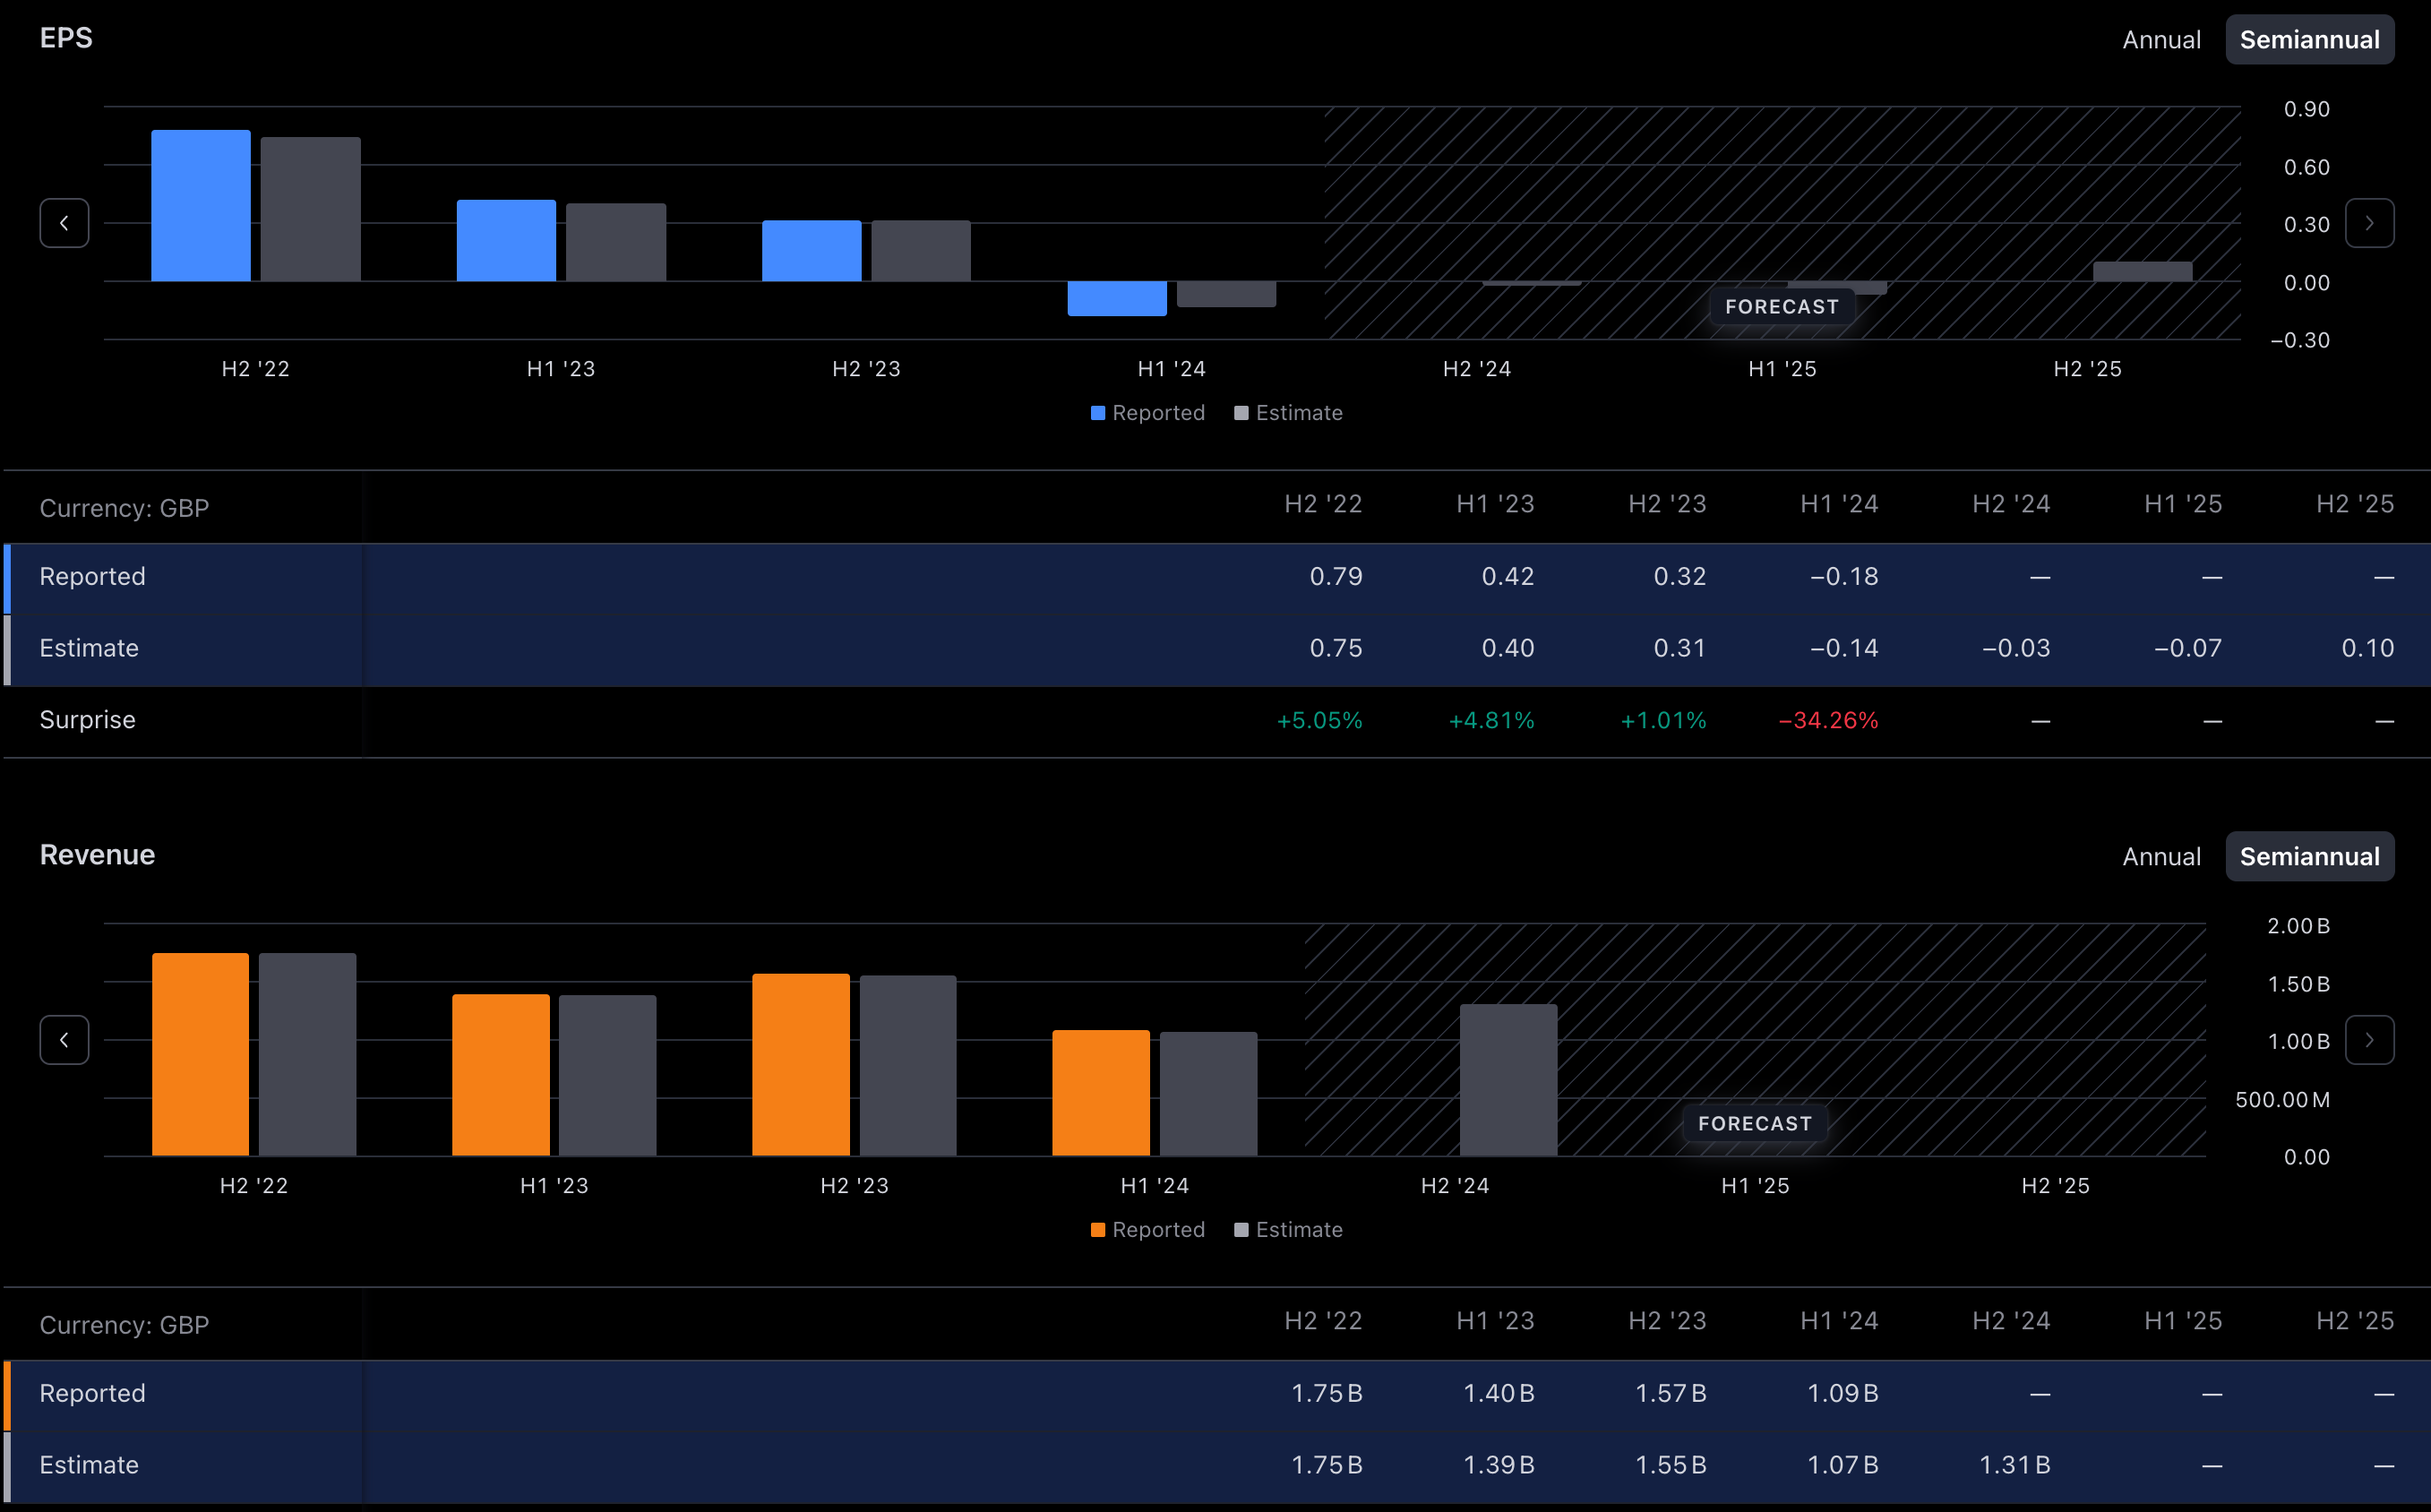
Task: Click the -34.26% surprise value
Action: point(1828,721)
